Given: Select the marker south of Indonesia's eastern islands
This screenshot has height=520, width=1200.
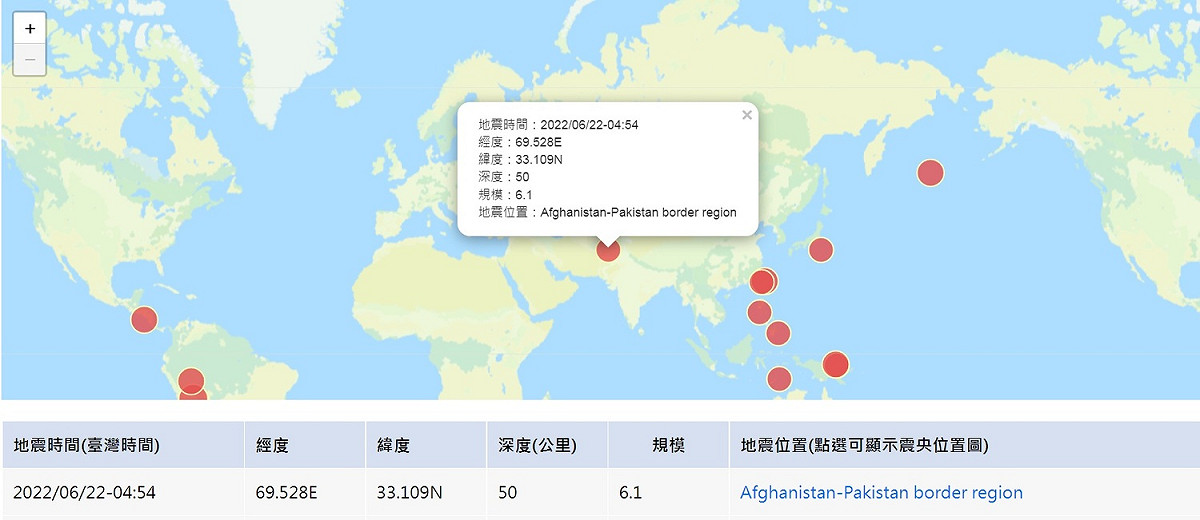Looking at the screenshot, I should click(779, 379).
